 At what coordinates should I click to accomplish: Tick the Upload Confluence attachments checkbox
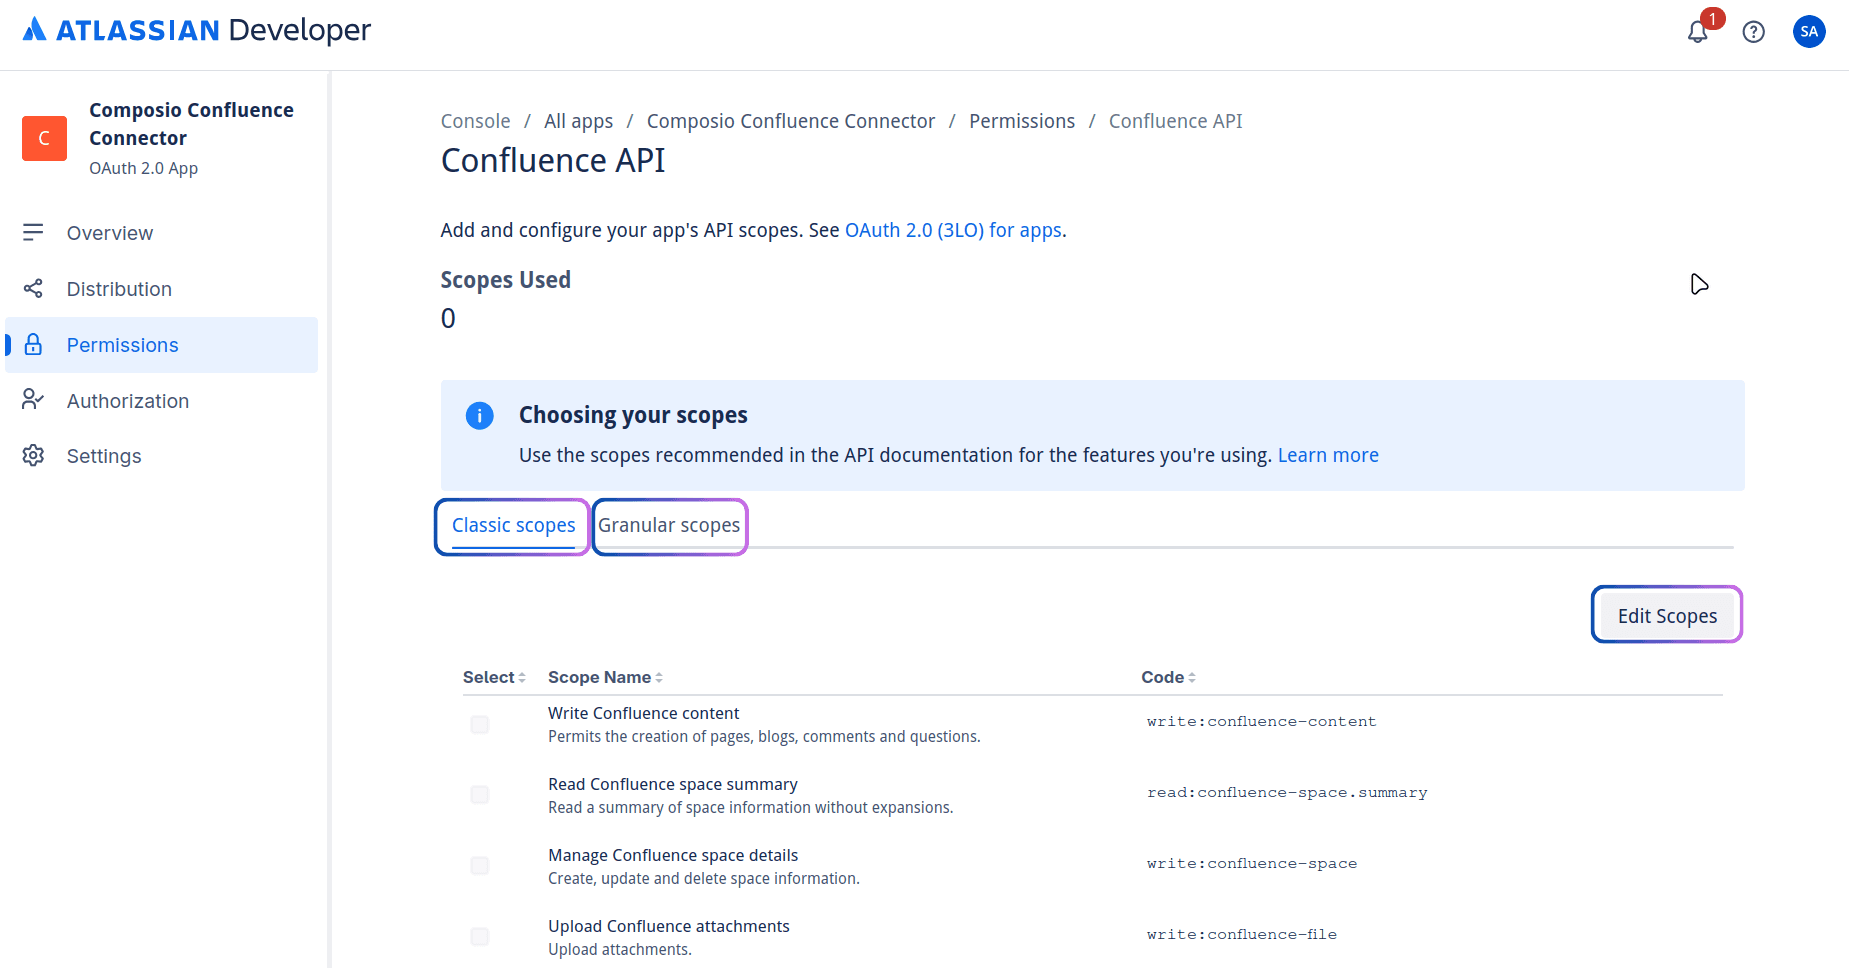tap(480, 937)
